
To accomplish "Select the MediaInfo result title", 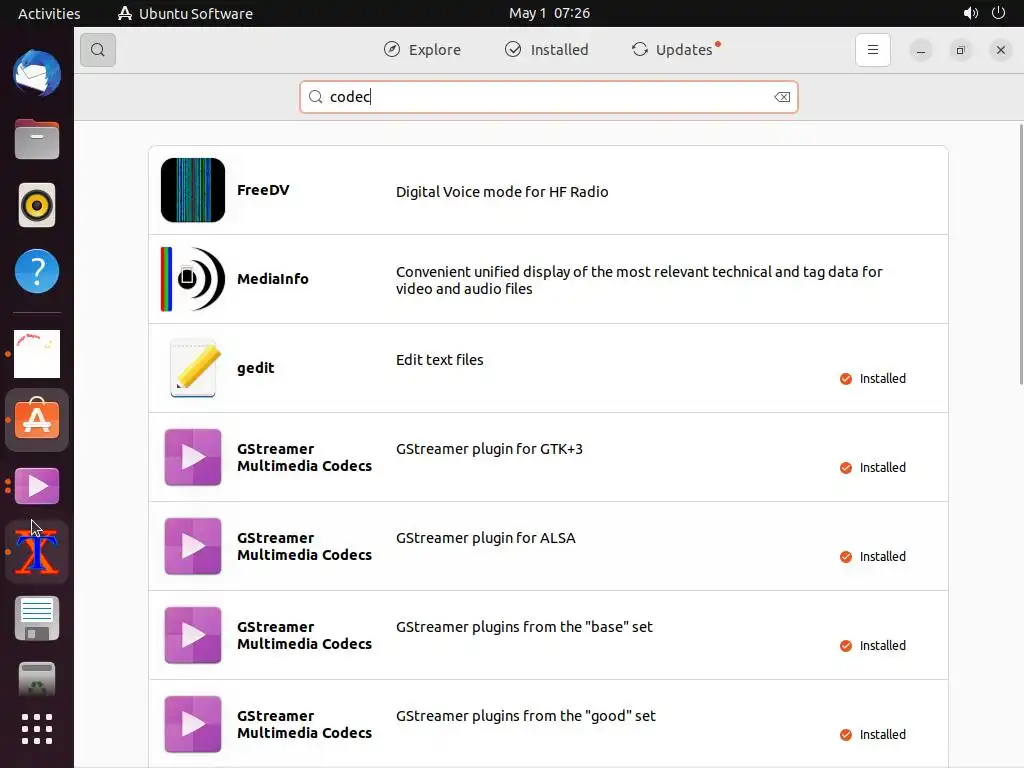I will click(272, 279).
